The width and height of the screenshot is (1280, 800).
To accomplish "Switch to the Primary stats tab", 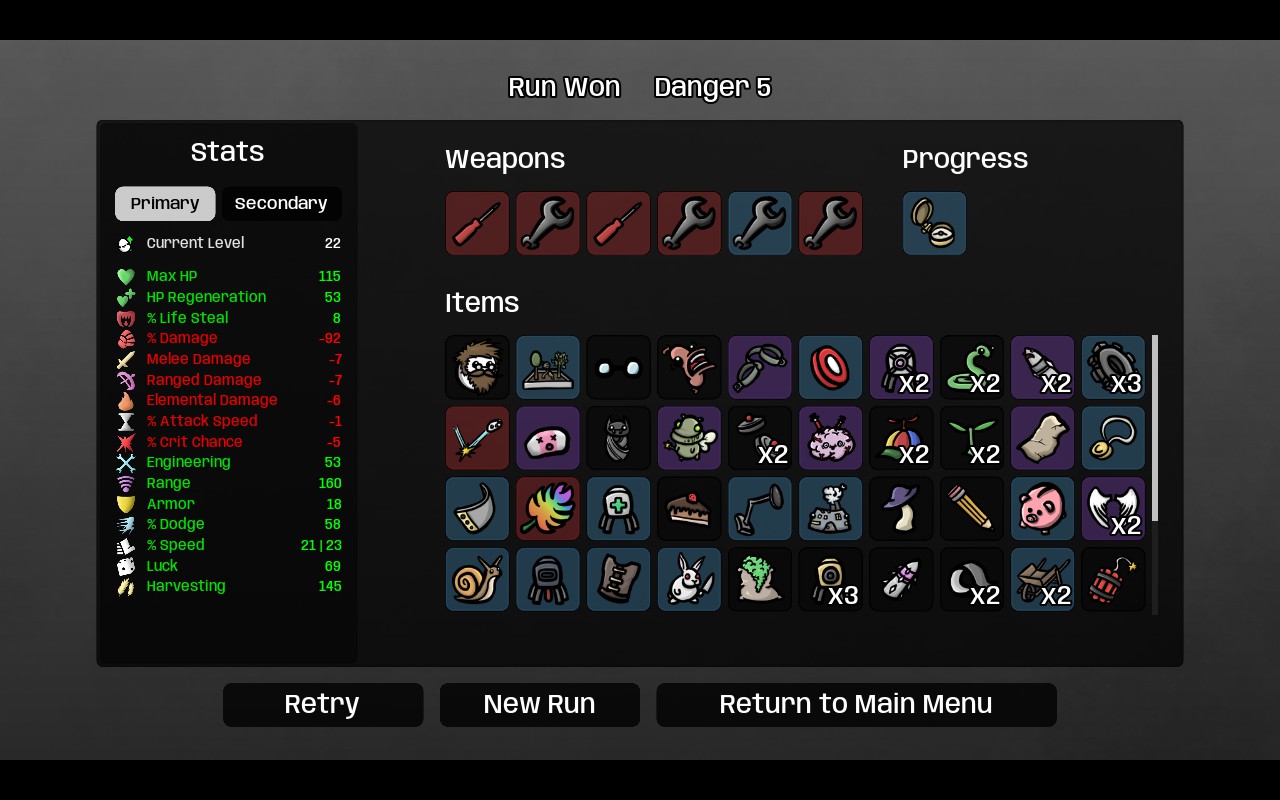I will pos(165,204).
